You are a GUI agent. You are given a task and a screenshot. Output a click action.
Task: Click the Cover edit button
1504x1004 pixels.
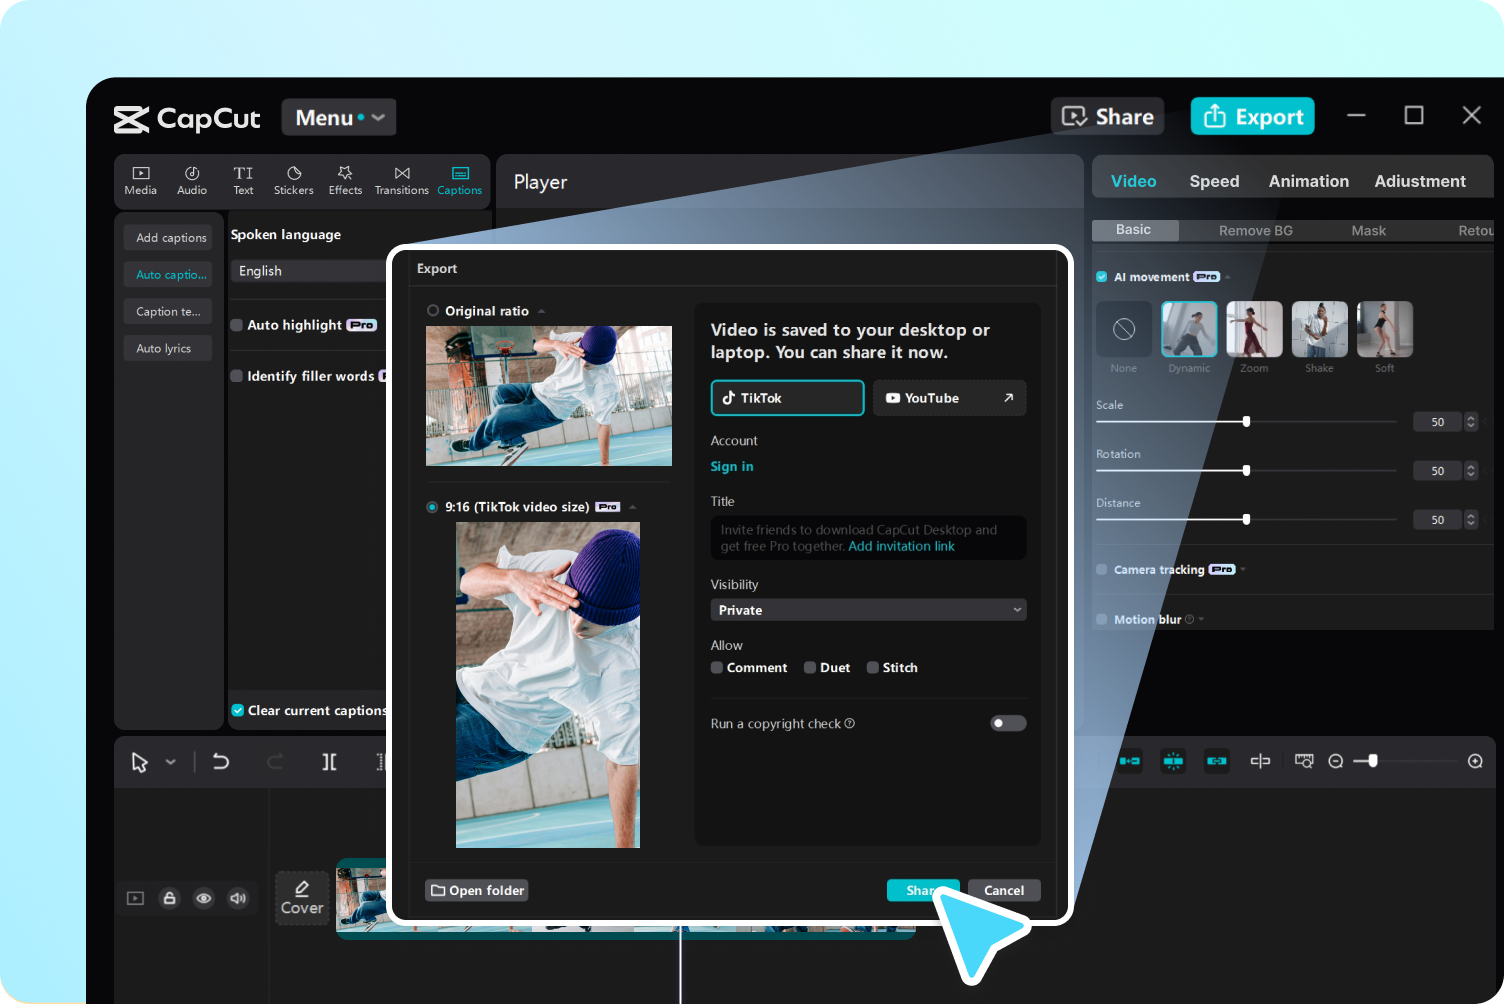click(302, 897)
